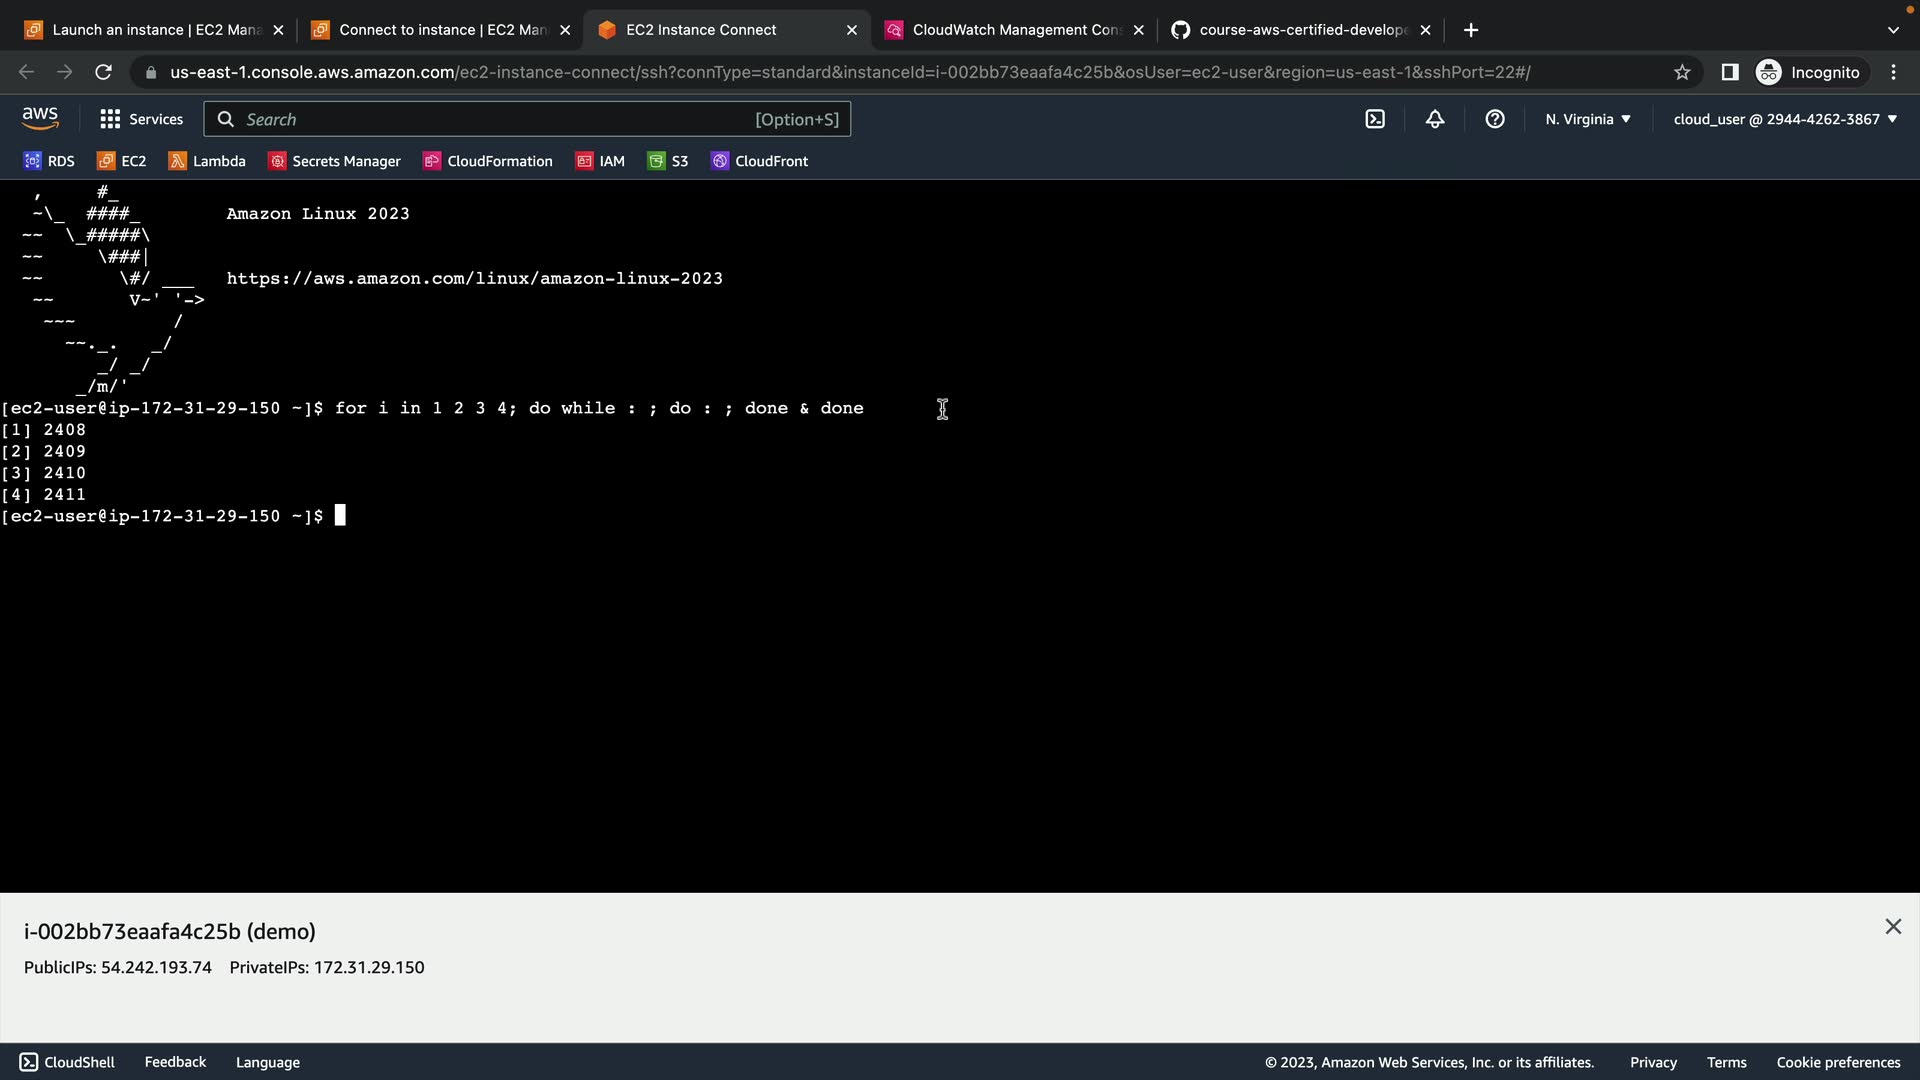Open the Lambda shortcut in favorites bar
Image resolution: width=1920 pixels, height=1080 pixels.
pos(207,161)
